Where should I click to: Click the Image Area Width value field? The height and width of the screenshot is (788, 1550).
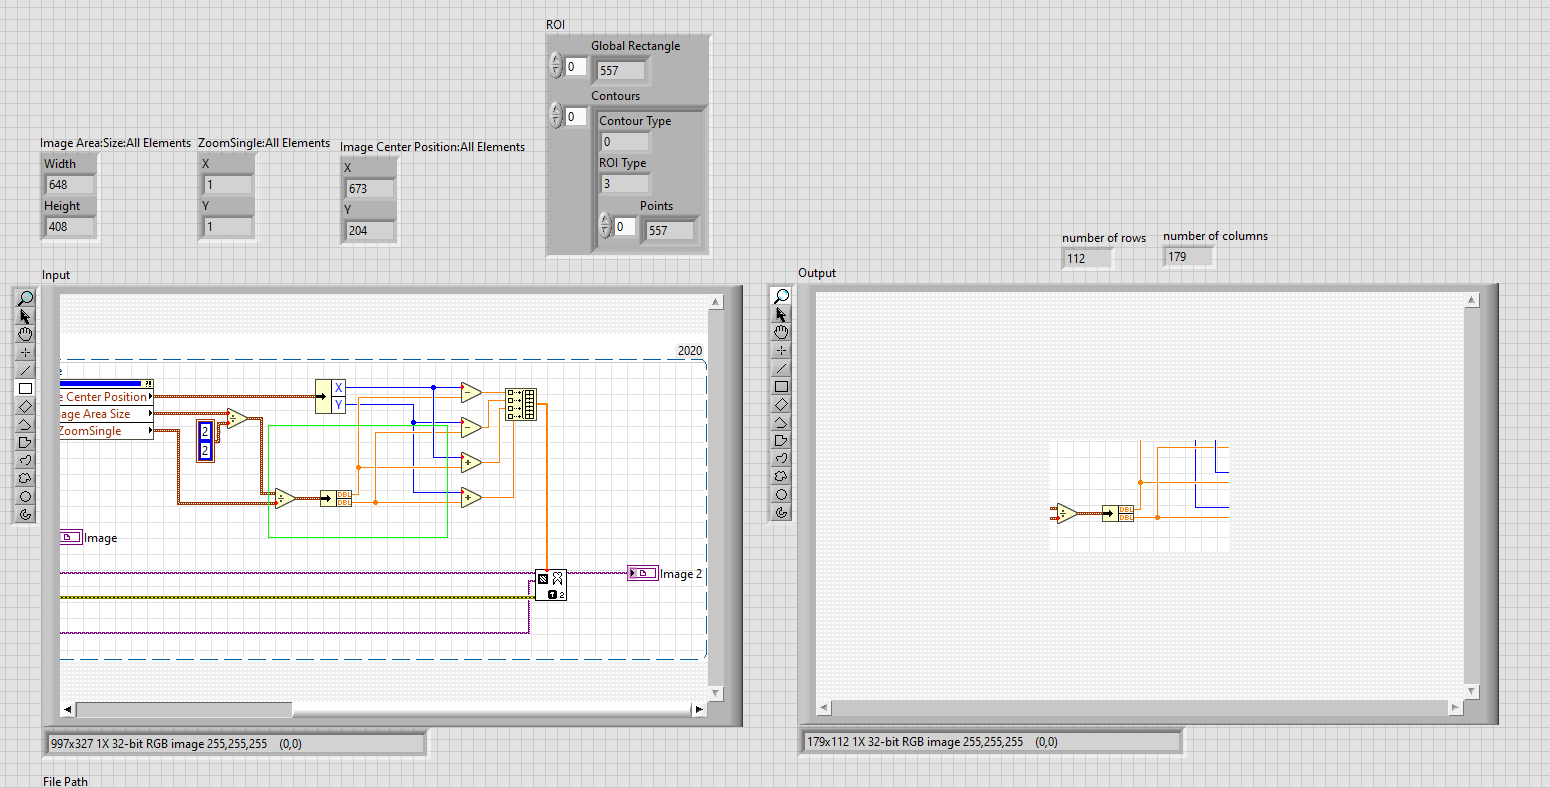(x=70, y=185)
